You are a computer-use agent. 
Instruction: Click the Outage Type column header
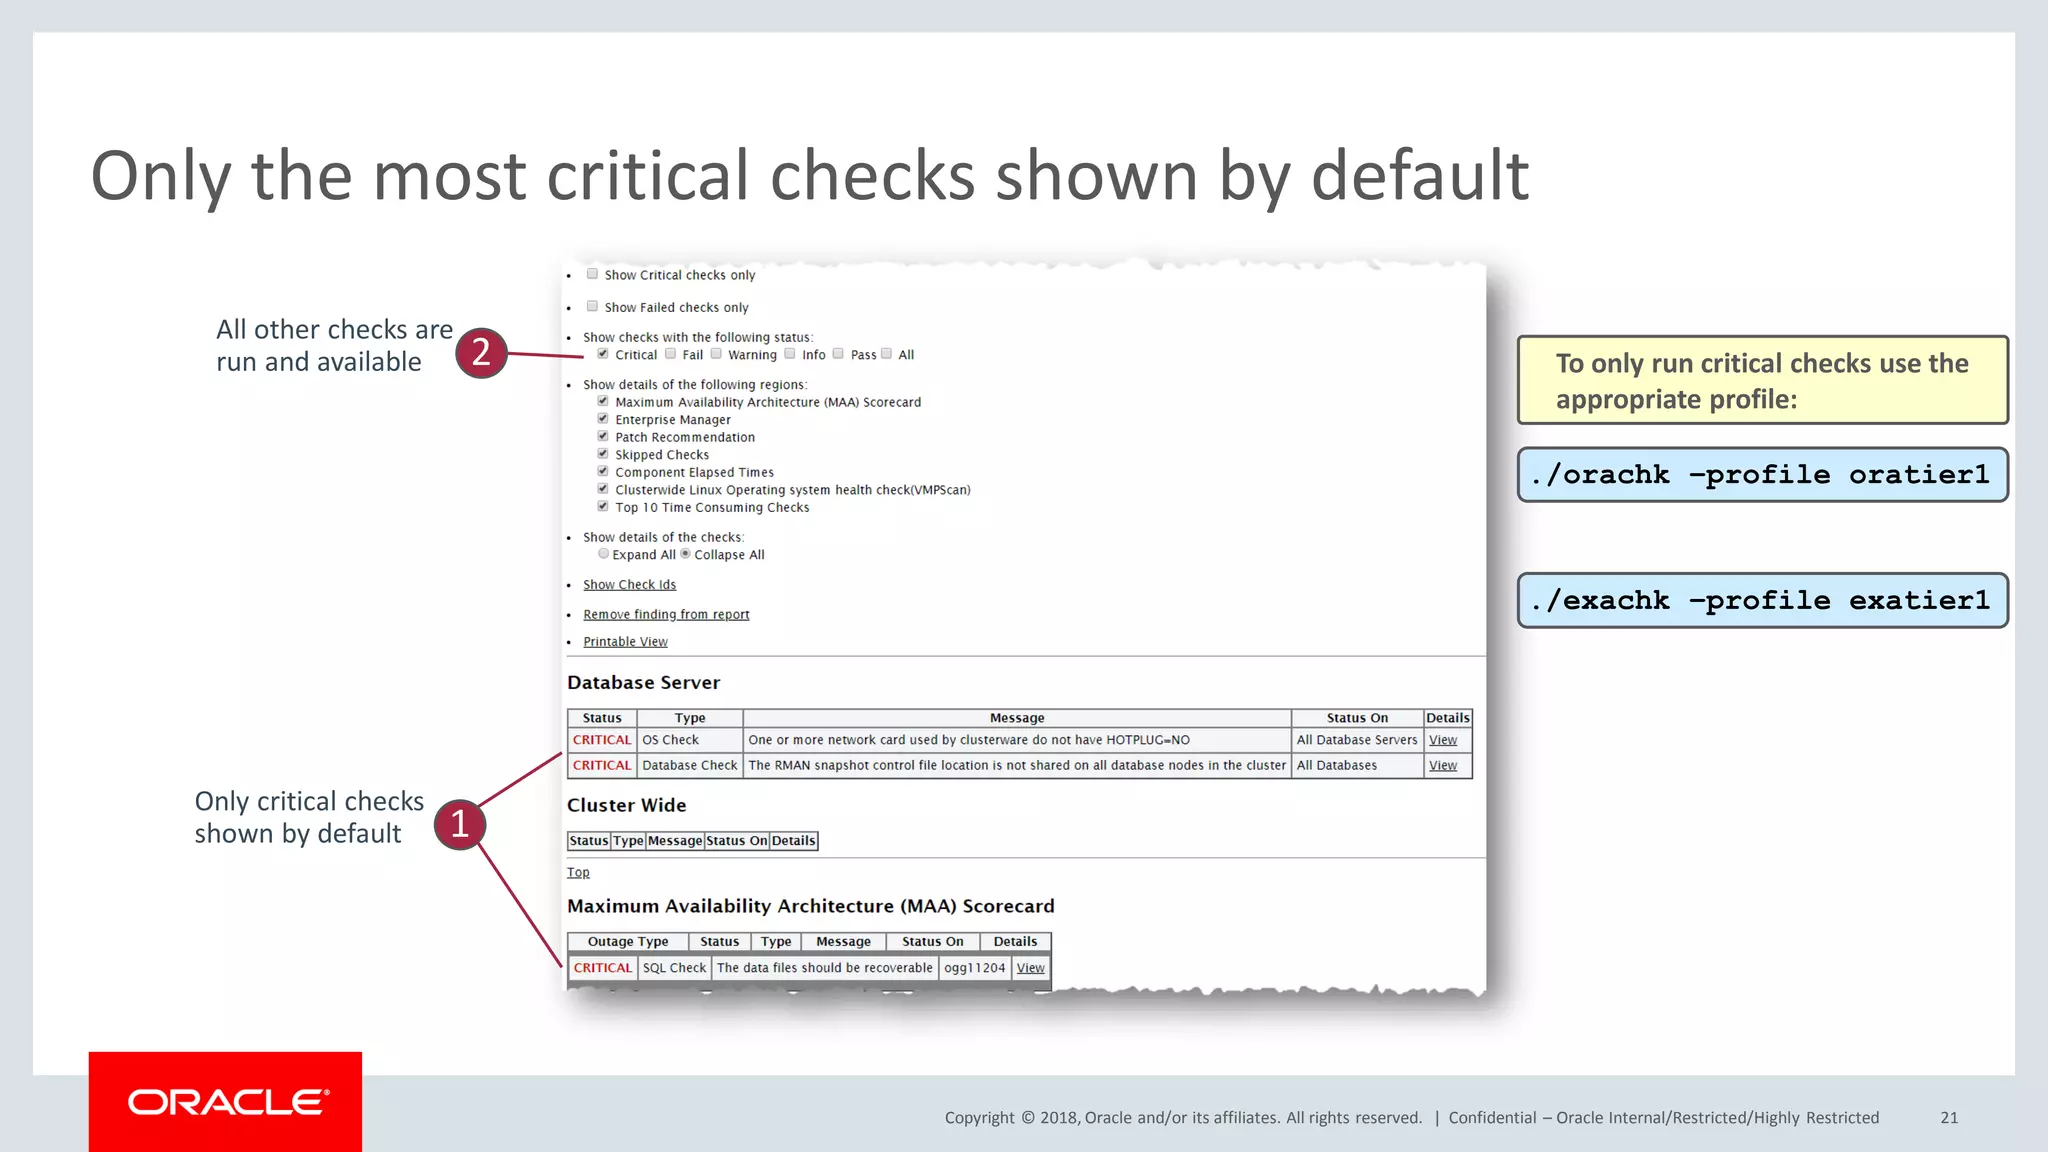[628, 942]
